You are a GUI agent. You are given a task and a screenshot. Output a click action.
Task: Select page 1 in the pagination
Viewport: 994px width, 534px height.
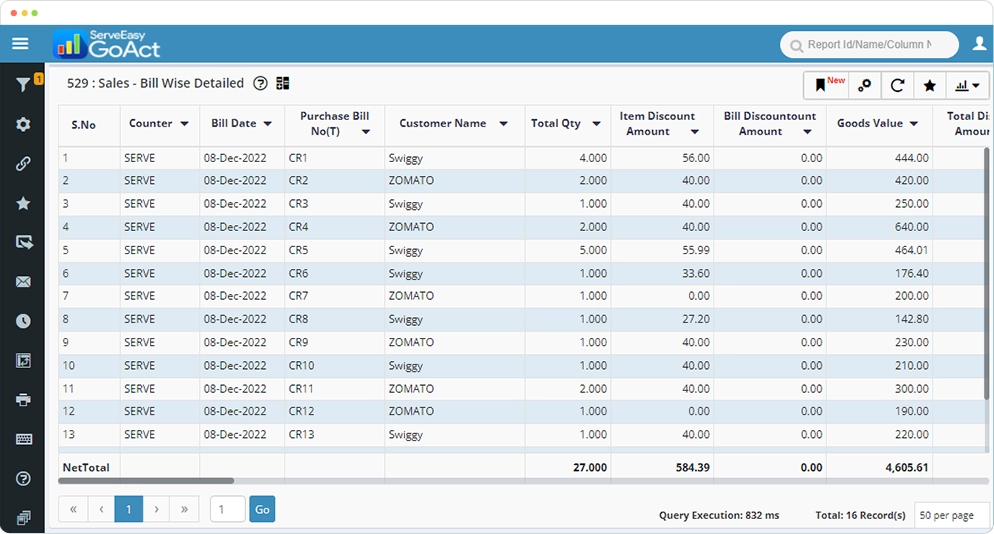tap(128, 509)
